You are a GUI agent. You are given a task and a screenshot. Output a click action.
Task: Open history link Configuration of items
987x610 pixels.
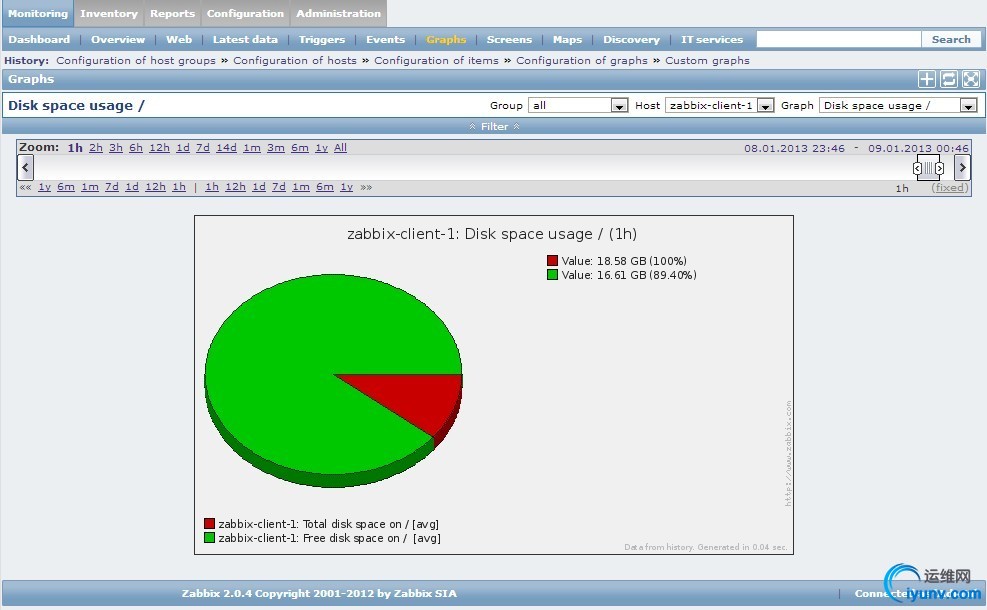(x=436, y=60)
